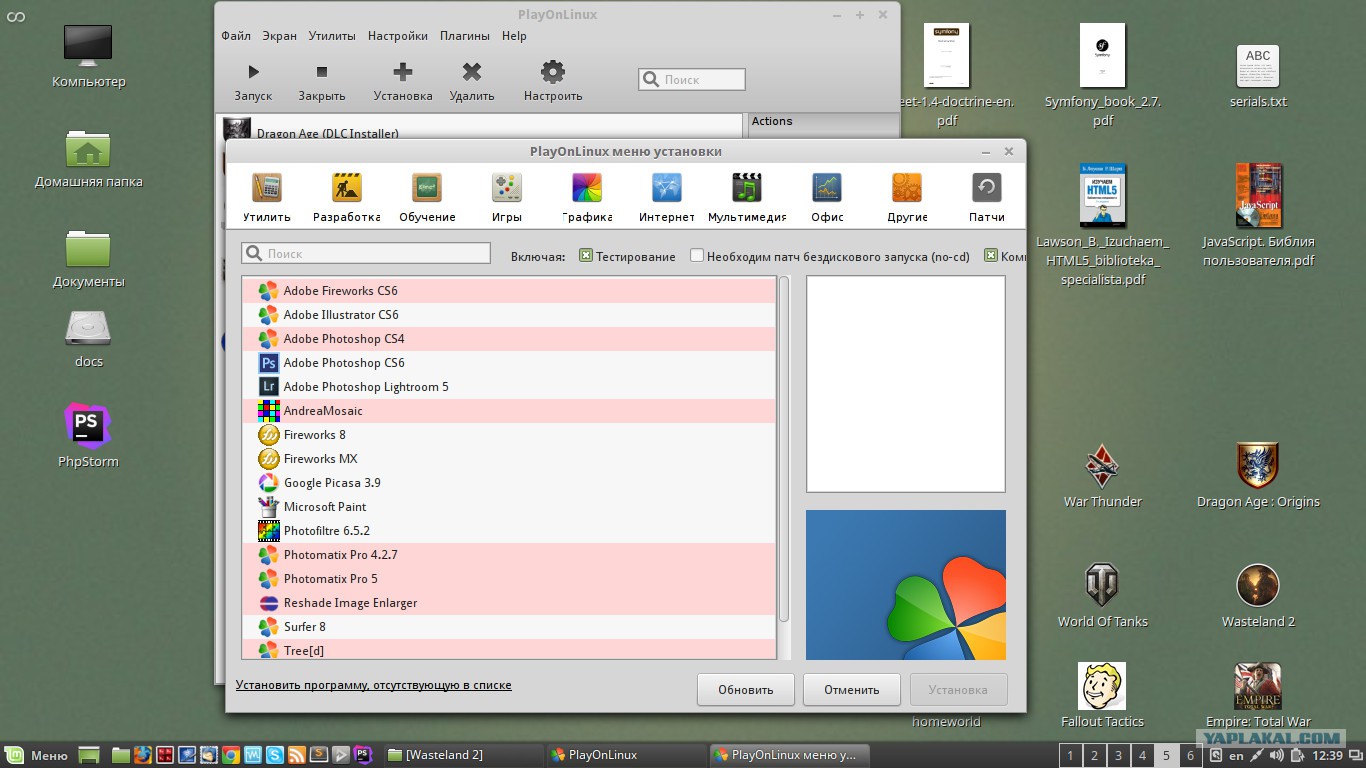Screen dimensions: 1366x768
Task: Select the Компьютер desktop icon
Action: tap(88, 56)
